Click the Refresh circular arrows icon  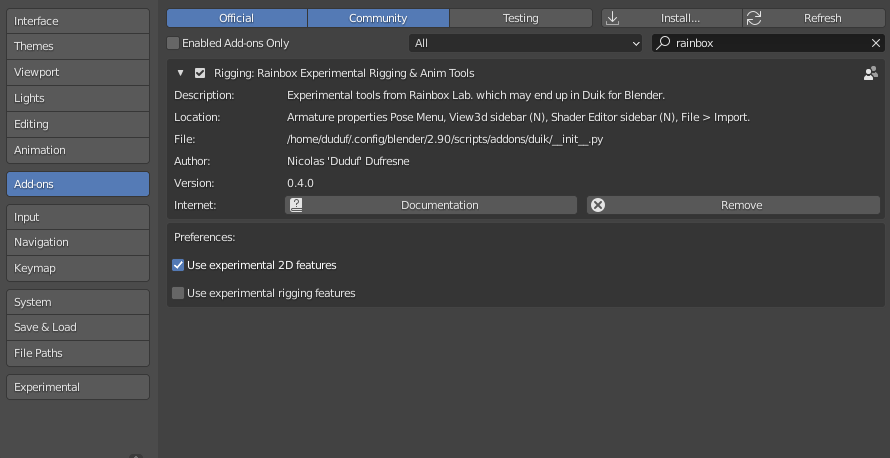tap(754, 18)
